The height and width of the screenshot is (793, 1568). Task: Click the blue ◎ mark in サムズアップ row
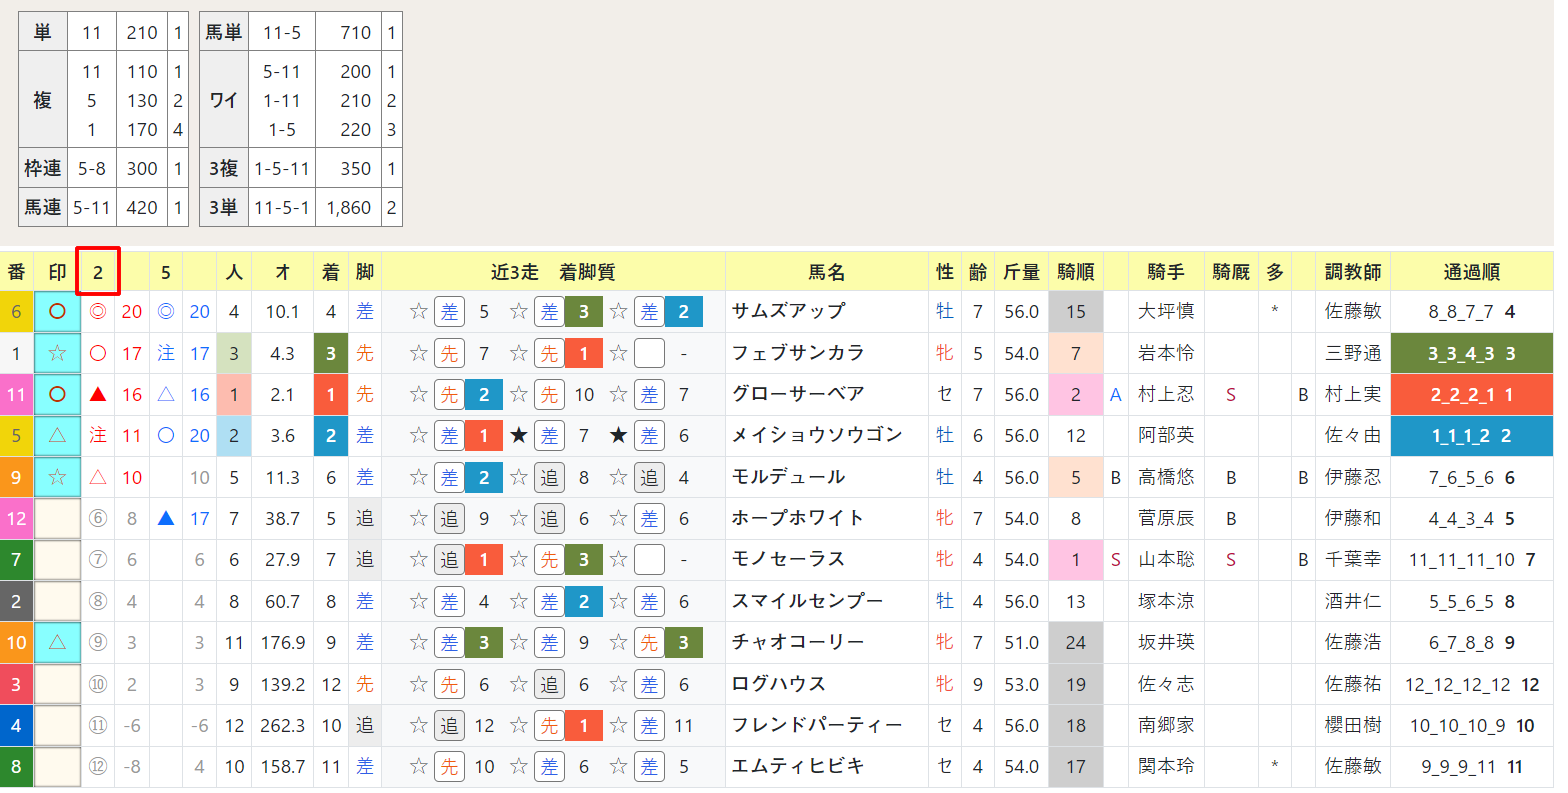[166, 312]
